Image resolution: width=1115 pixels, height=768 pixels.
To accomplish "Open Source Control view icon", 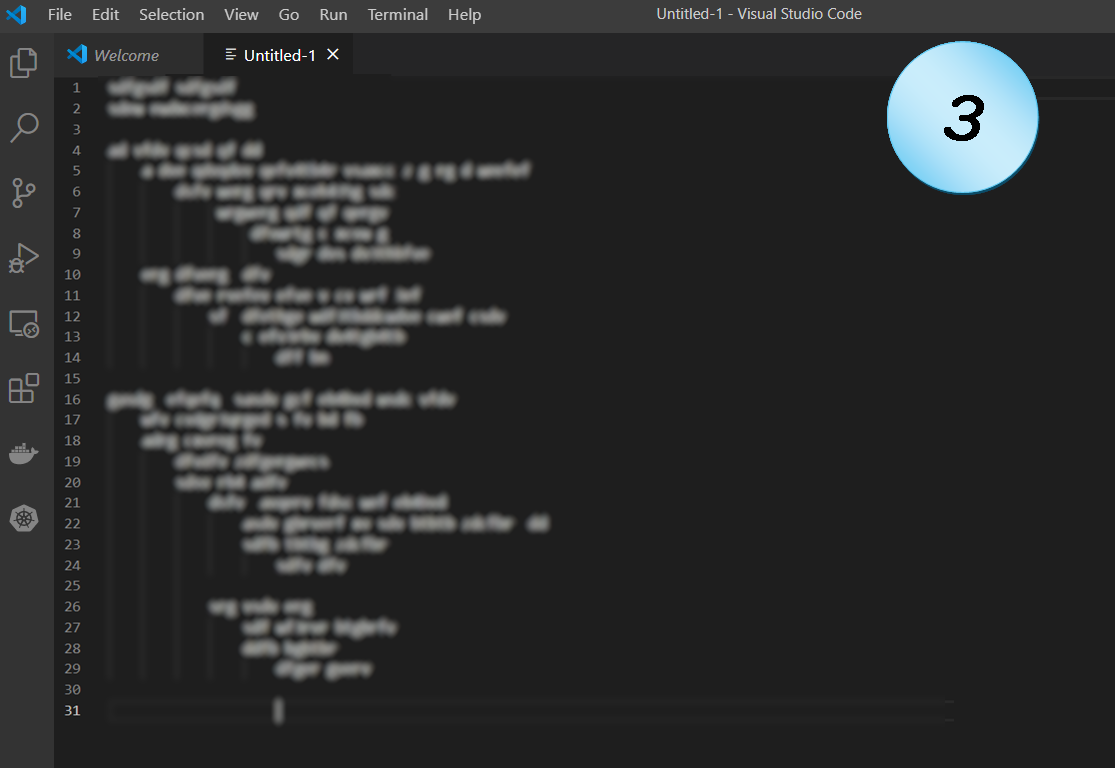I will coord(24,193).
